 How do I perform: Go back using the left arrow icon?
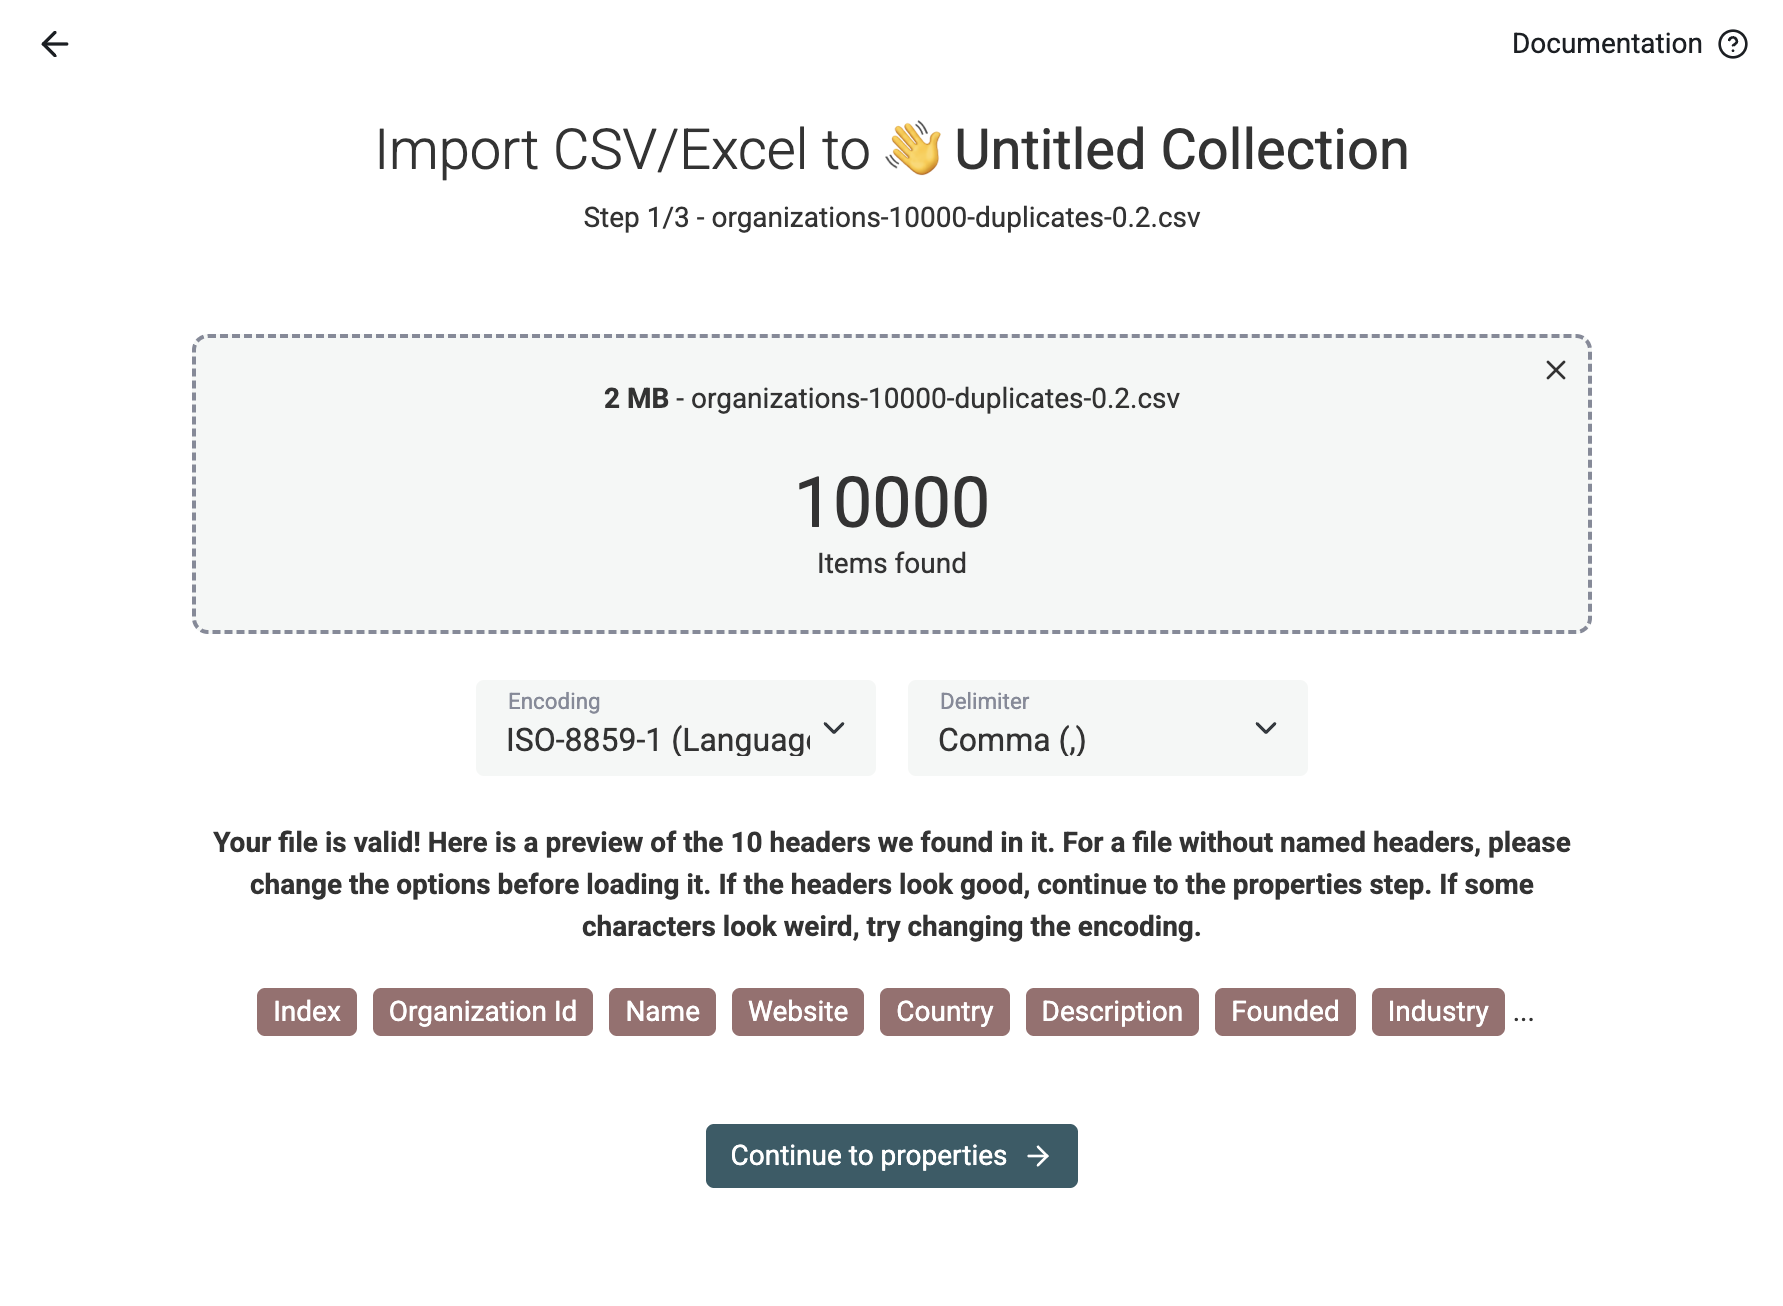click(x=55, y=44)
